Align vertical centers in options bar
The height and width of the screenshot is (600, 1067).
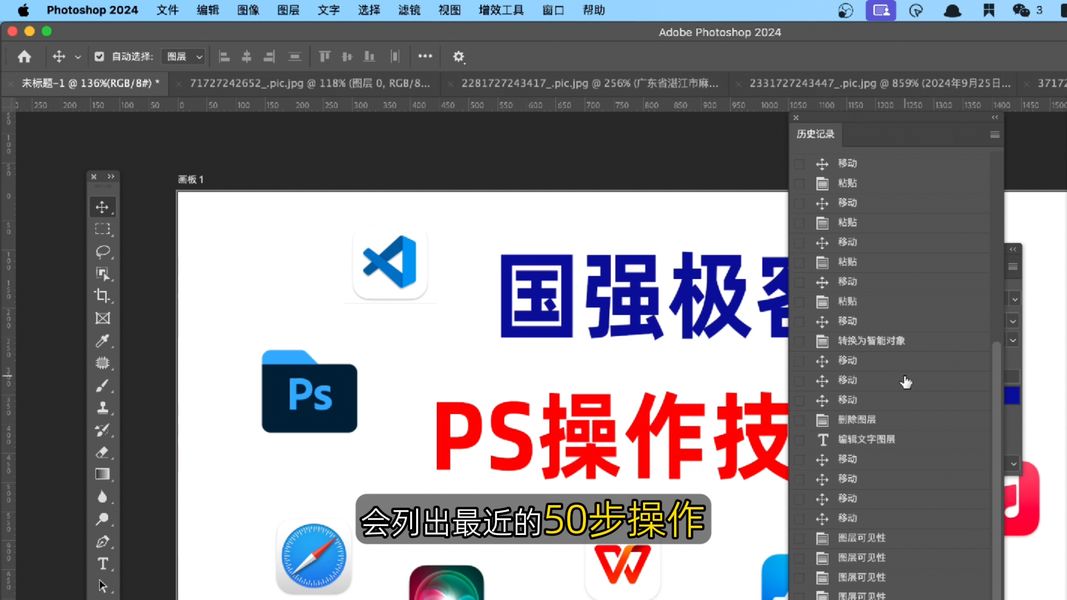pyautogui.click(x=347, y=56)
